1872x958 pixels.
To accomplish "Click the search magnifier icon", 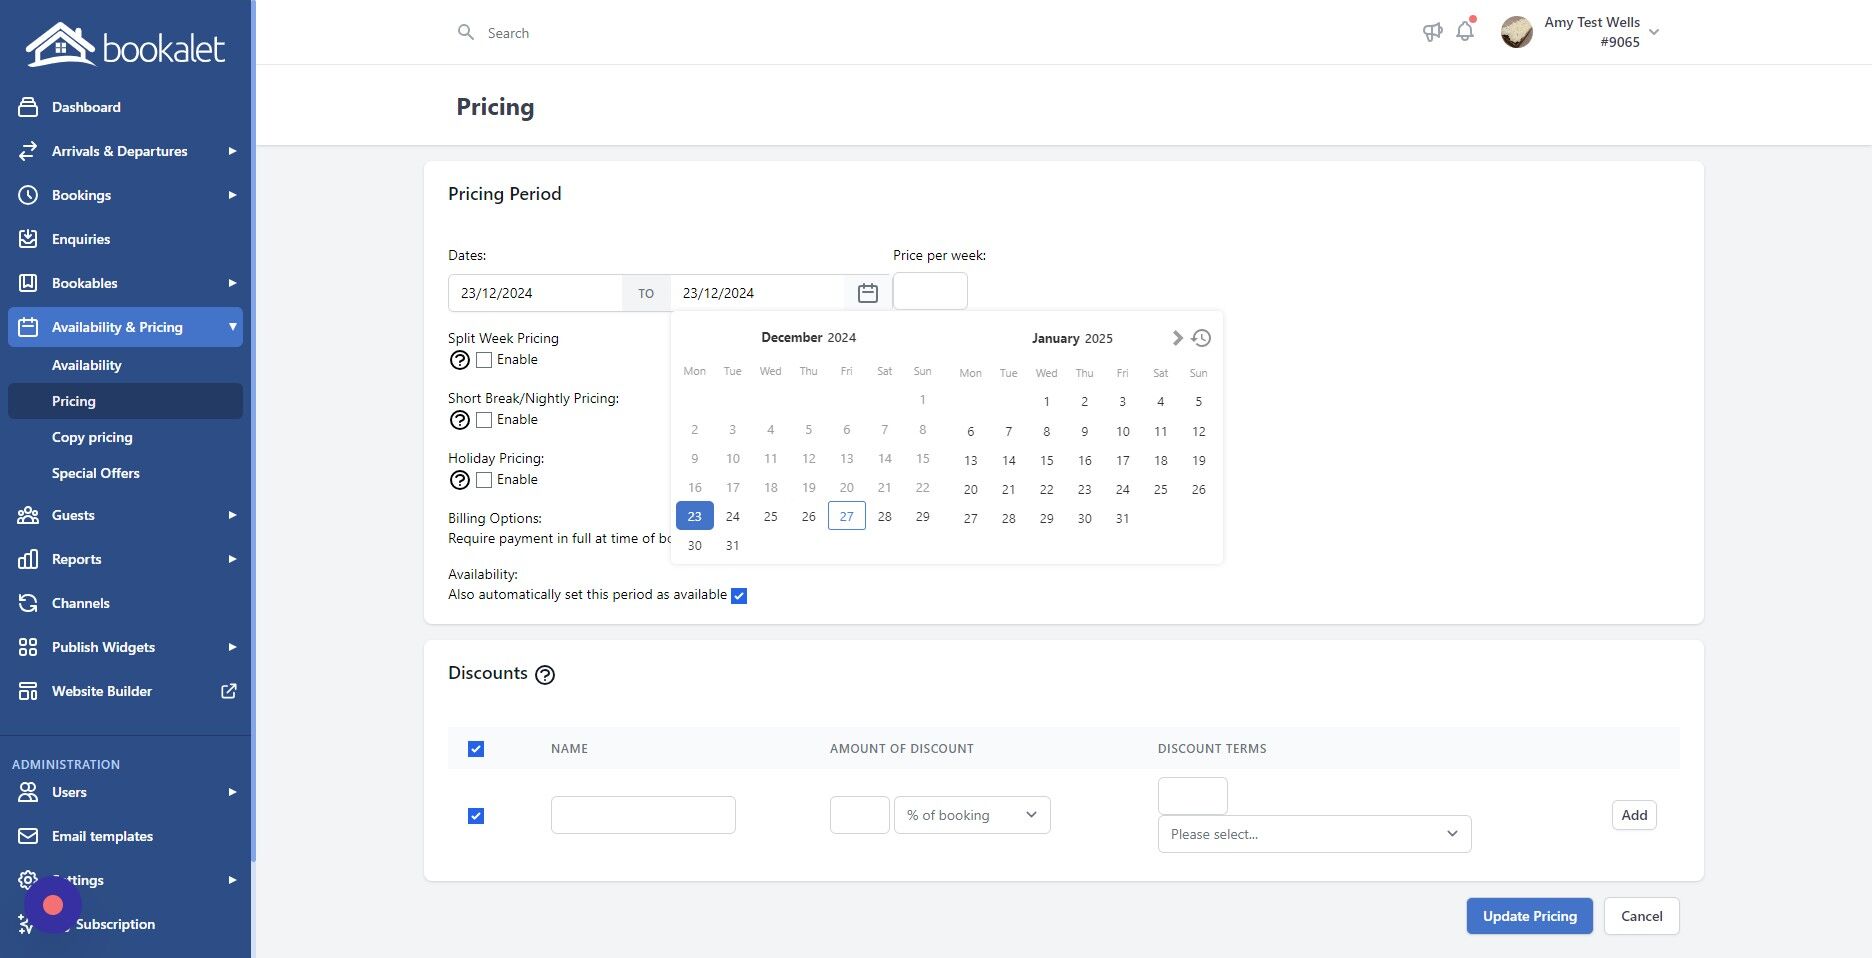I will pos(466,33).
